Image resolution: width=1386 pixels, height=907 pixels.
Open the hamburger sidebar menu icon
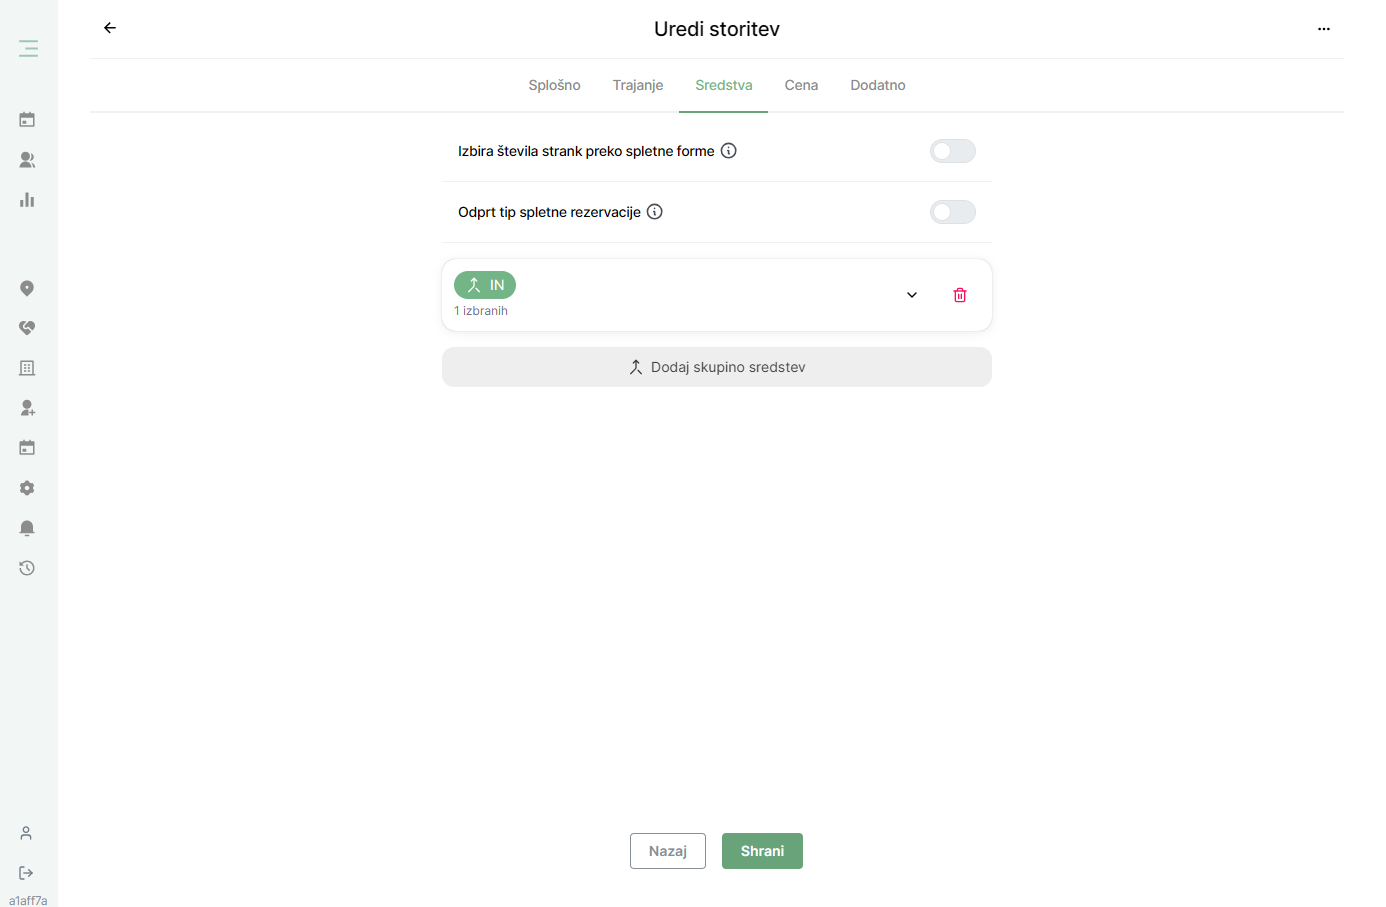click(x=28, y=48)
